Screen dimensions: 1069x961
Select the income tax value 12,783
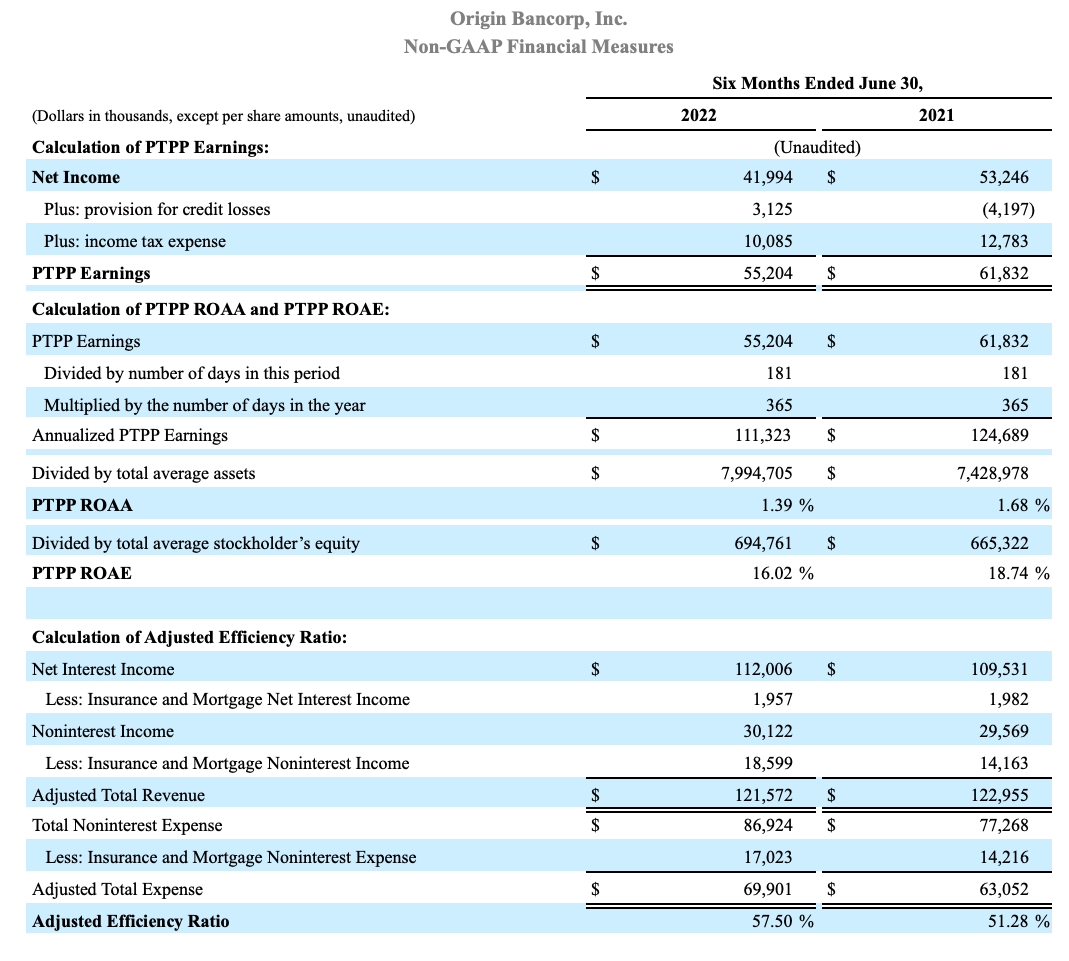pos(1004,241)
